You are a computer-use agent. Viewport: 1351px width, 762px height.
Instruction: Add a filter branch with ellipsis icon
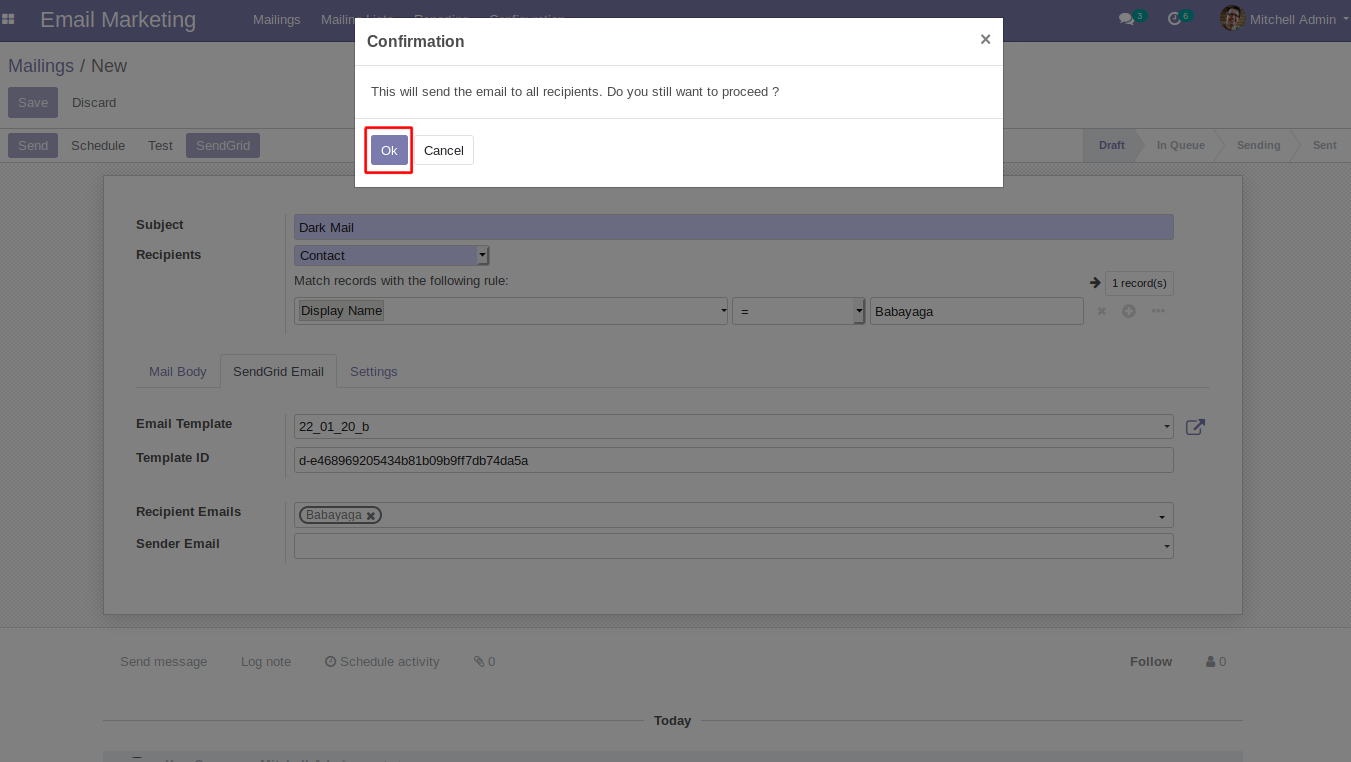1158,311
